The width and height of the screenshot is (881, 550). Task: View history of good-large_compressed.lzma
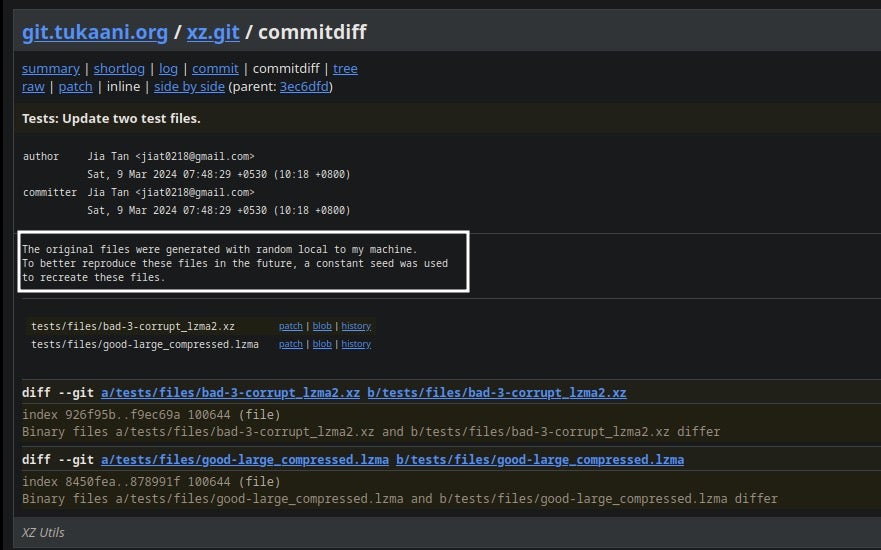pyautogui.click(x=356, y=344)
